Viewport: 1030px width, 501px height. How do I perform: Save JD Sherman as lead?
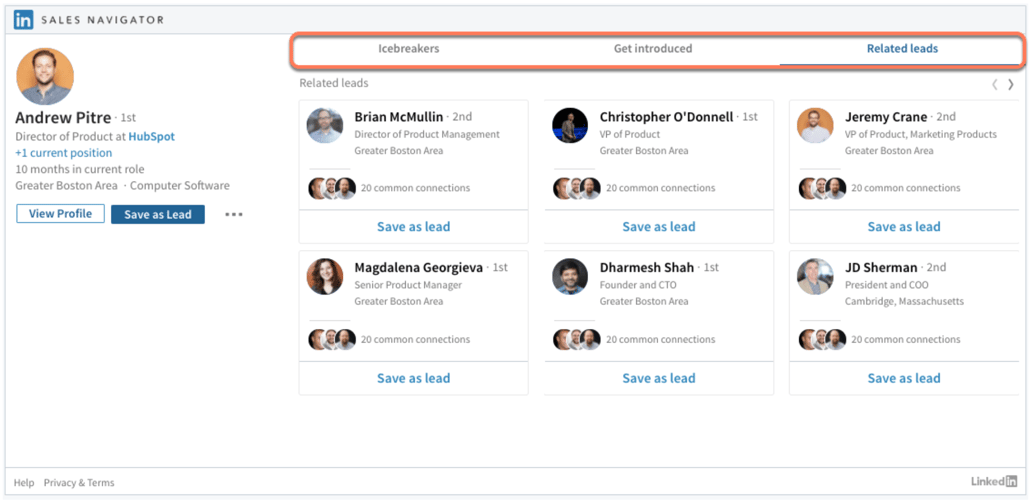point(904,378)
